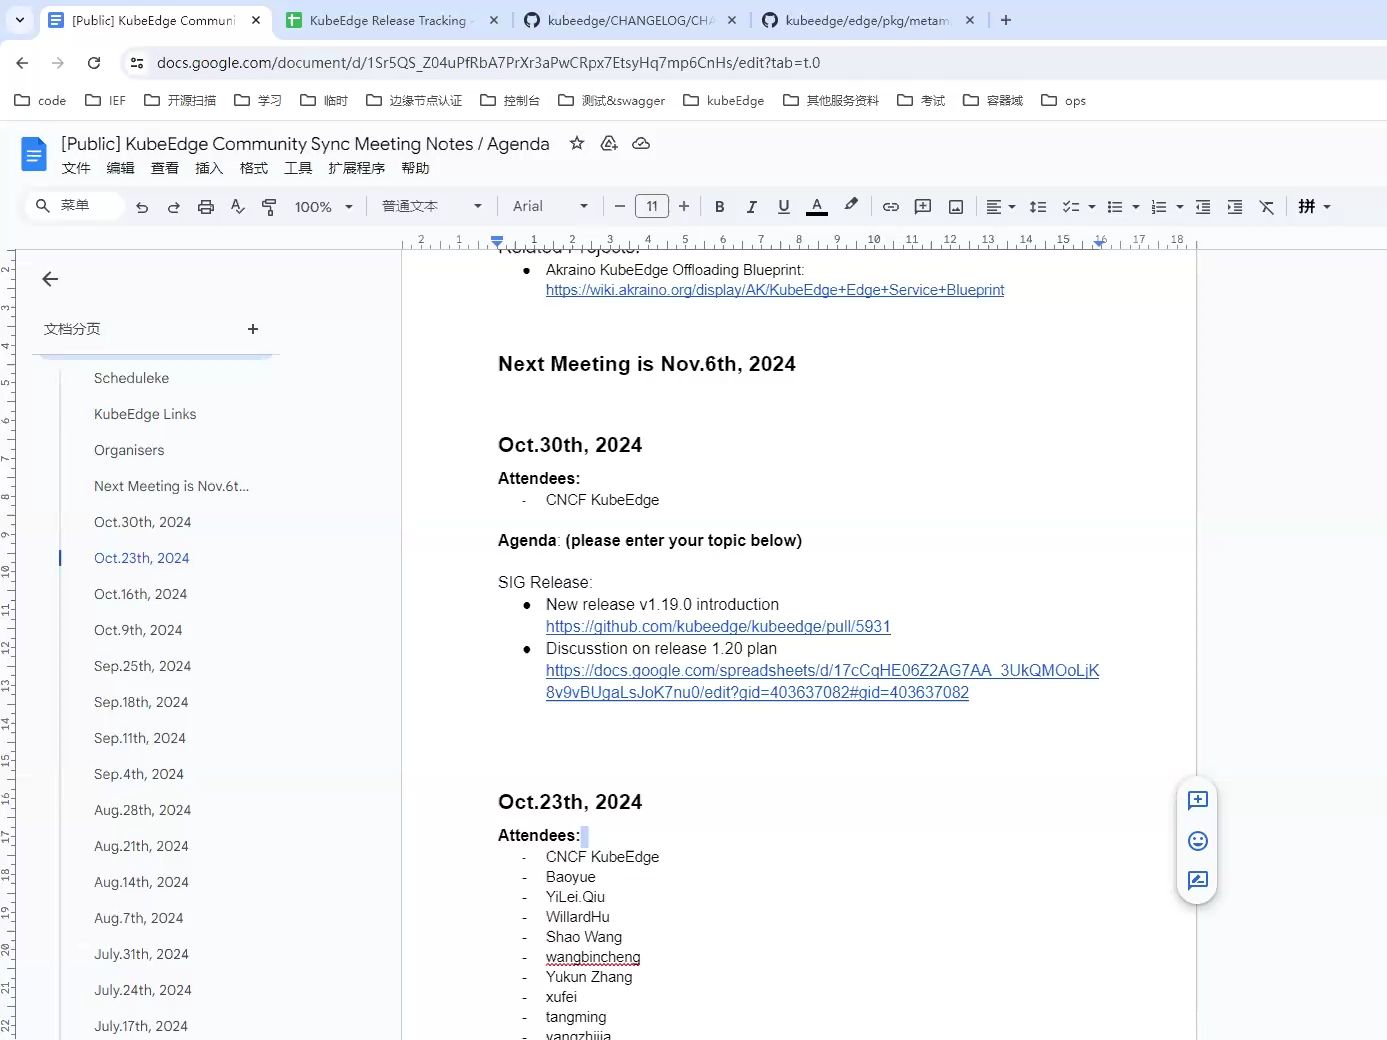
Task: Decrease the paragraph indent
Action: pos(1203,207)
